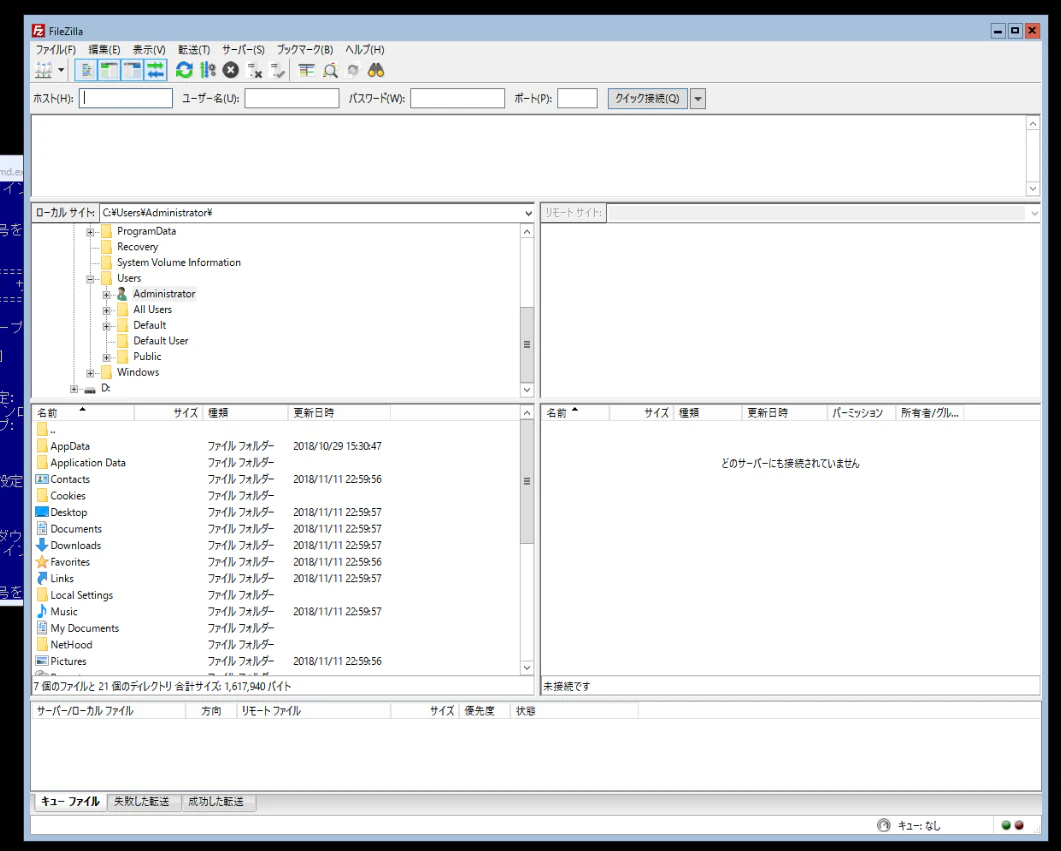The height and width of the screenshot is (851, 1061).
Task: Click the クイック接続(Q) button
Action: click(648, 99)
